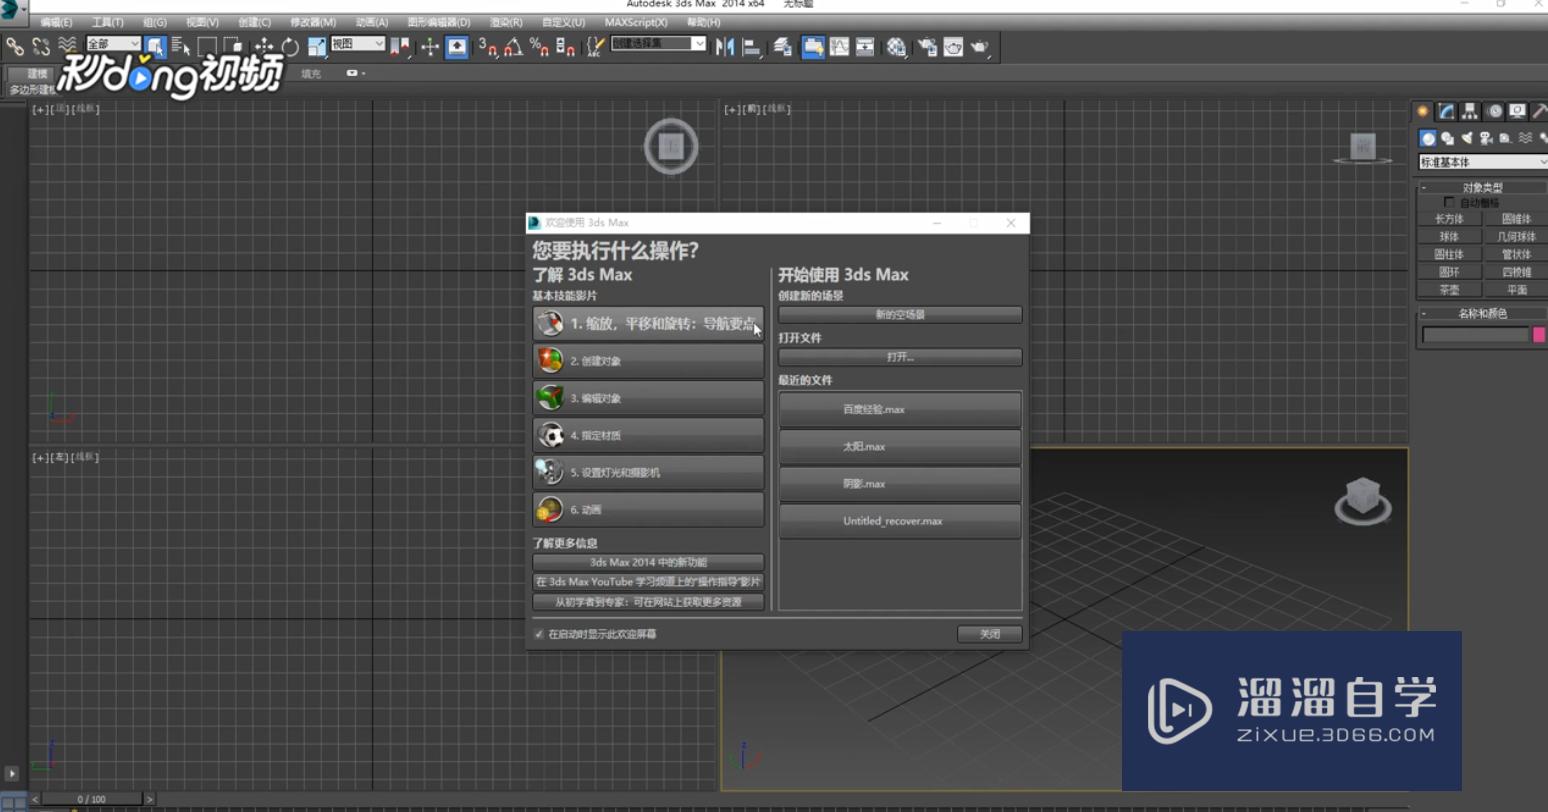Switch to the Modify command panel tab
Viewport: 1548px width, 812px height.
click(x=1446, y=111)
